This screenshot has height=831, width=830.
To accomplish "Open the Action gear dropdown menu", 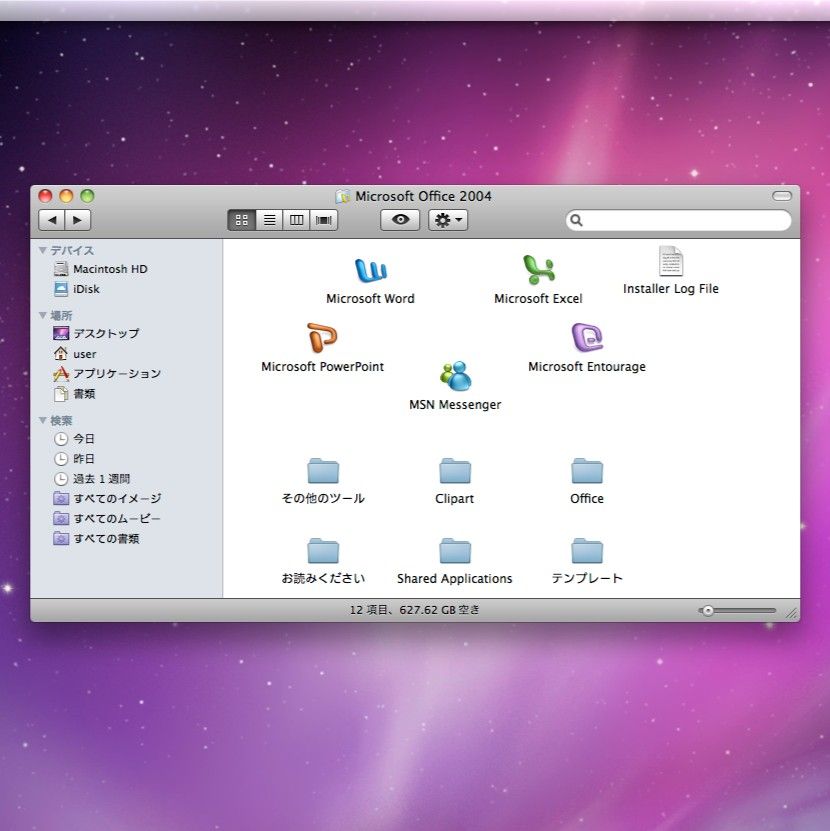I will pyautogui.click(x=448, y=220).
